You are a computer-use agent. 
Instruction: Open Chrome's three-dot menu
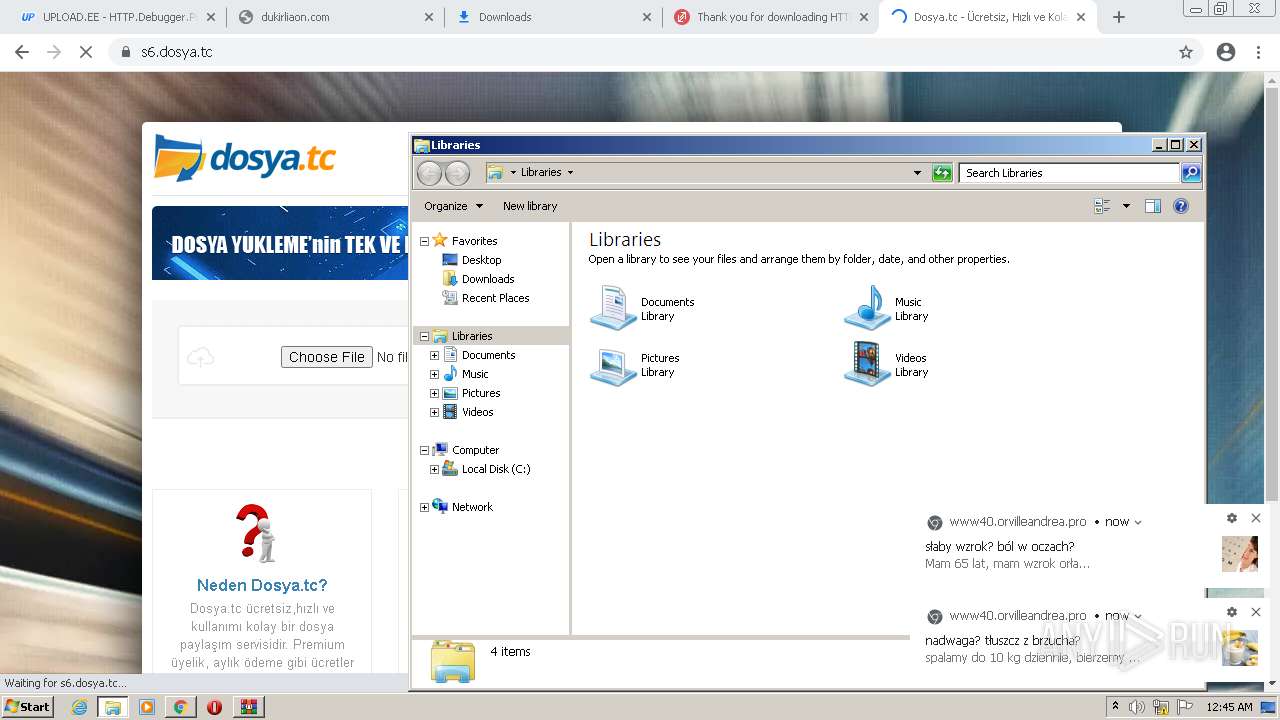click(x=1259, y=52)
